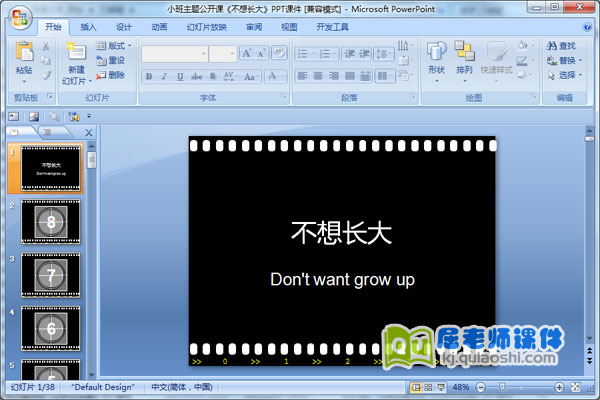This screenshot has height=400, width=600.
Task: Click the Arrange icon
Action: tap(464, 51)
